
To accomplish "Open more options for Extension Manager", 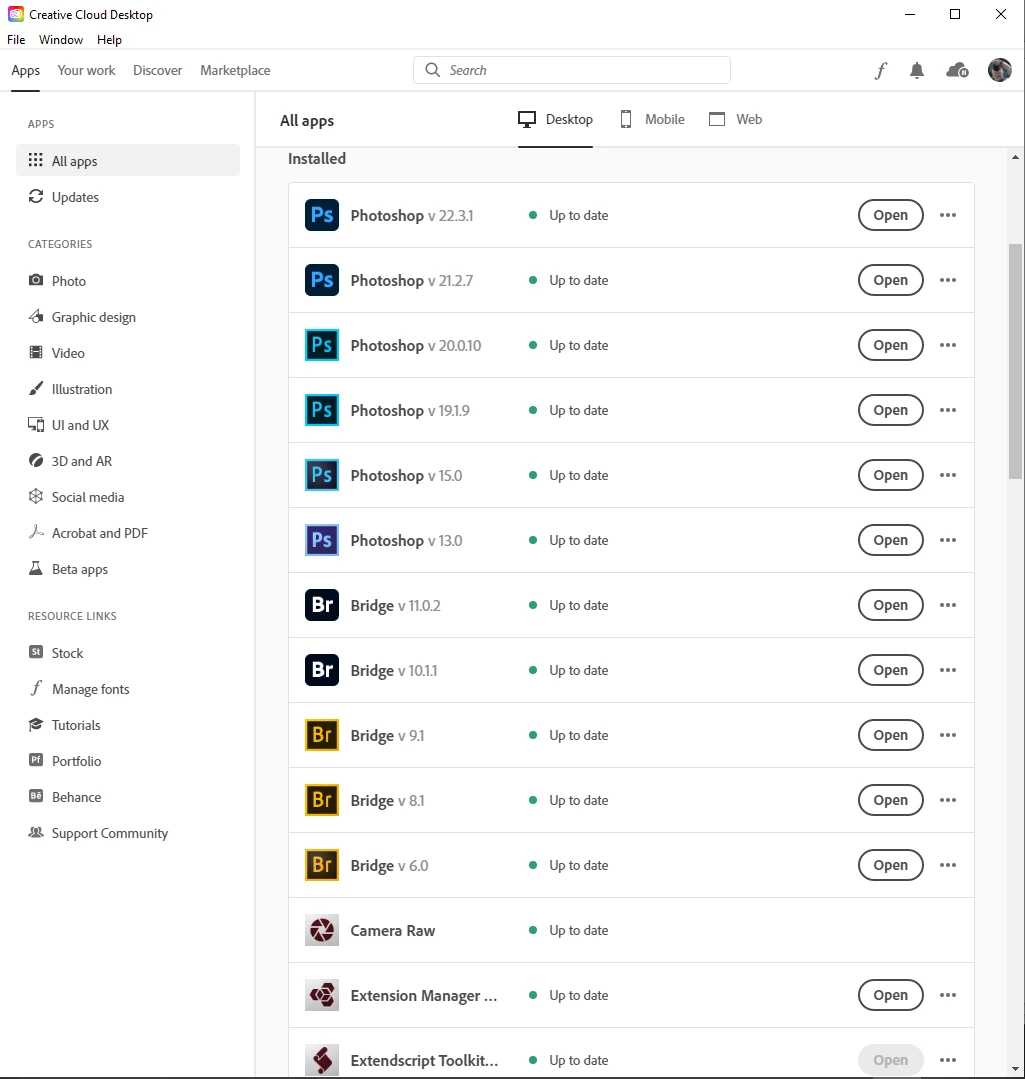I will click(948, 995).
